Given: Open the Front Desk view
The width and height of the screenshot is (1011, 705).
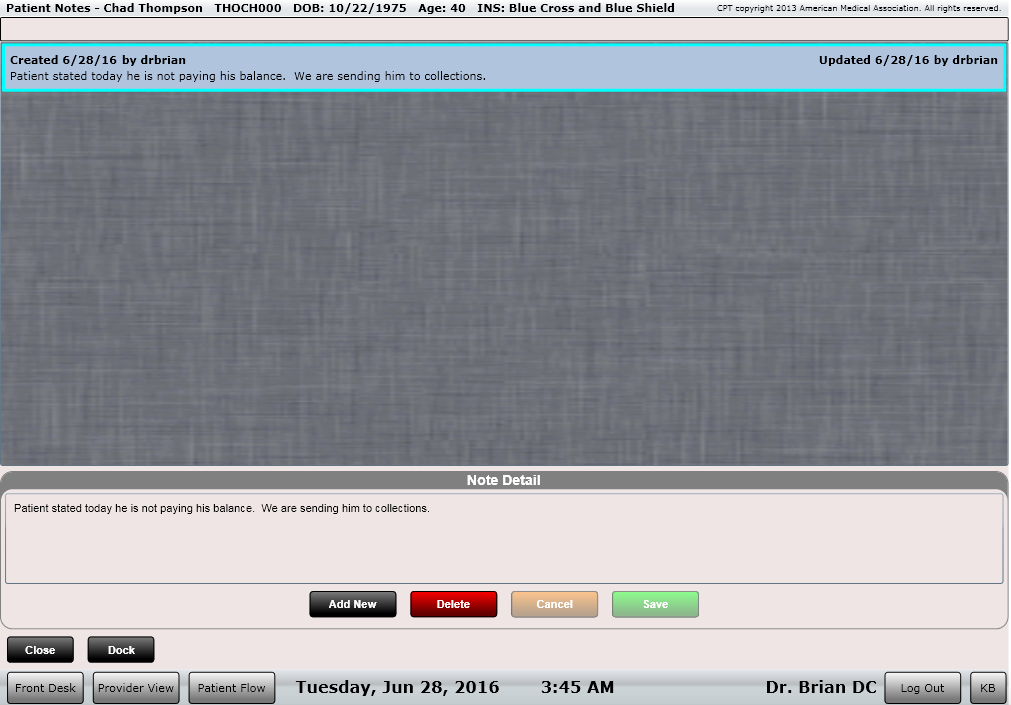Looking at the screenshot, I should coord(45,687).
